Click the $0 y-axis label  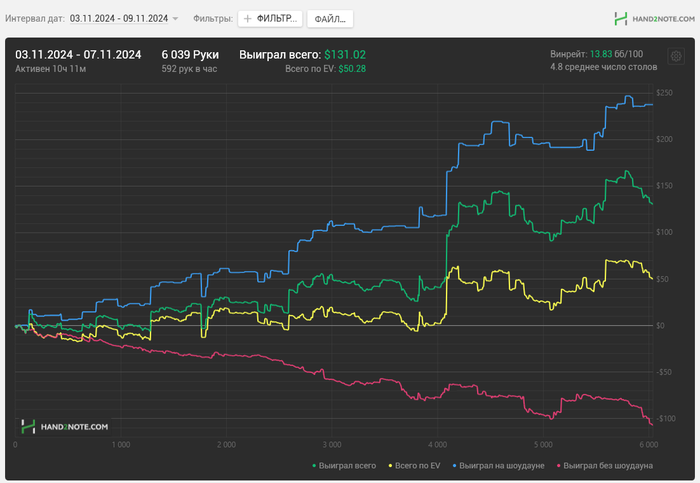pyautogui.click(x=660, y=325)
